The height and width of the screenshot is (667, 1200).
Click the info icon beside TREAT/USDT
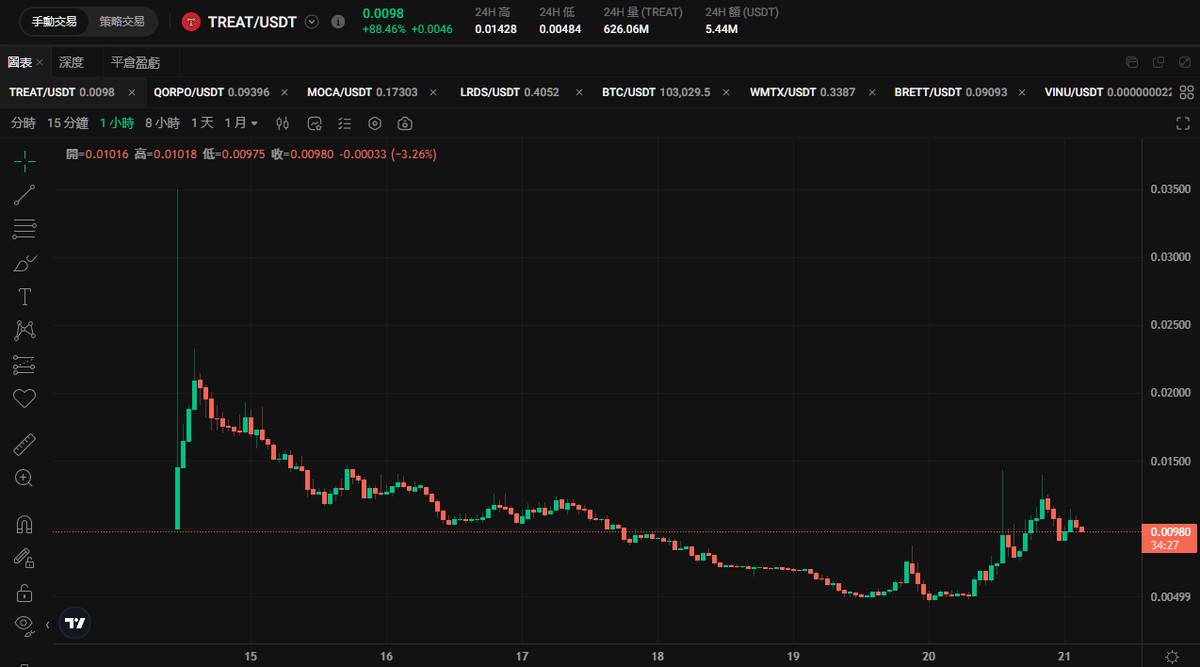point(338,21)
